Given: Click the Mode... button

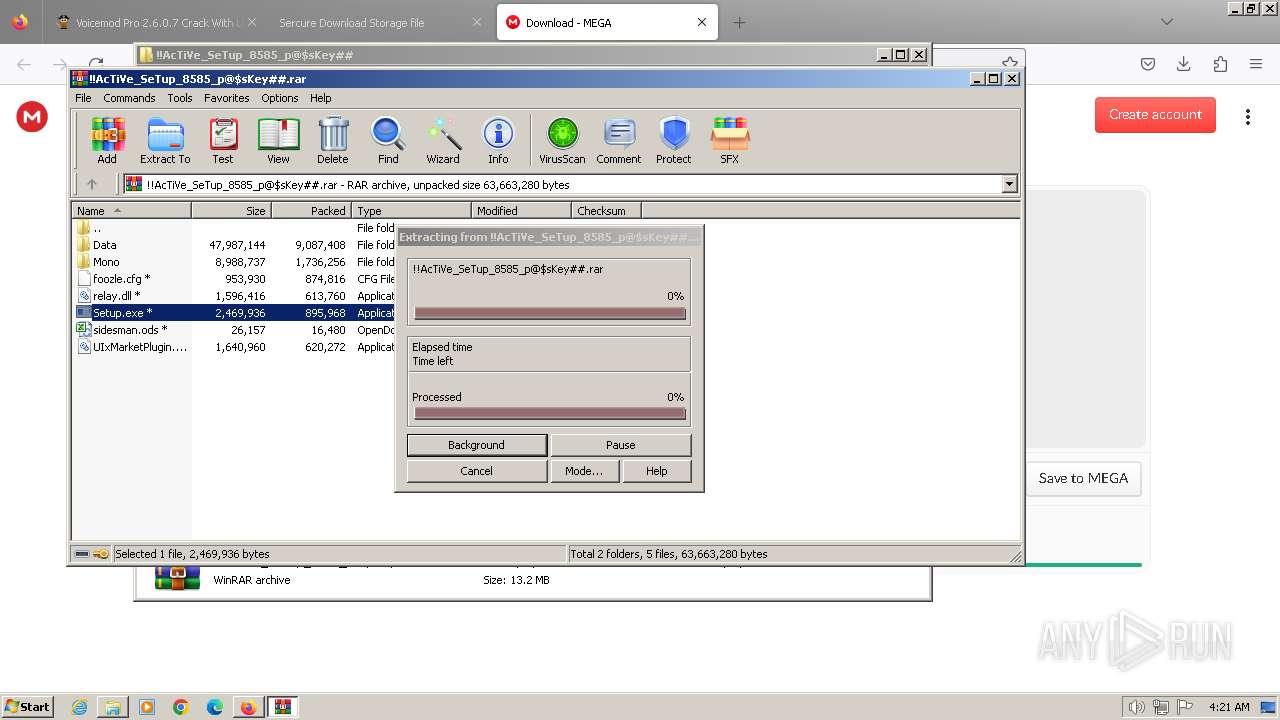Looking at the screenshot, I should pos(583,471).
